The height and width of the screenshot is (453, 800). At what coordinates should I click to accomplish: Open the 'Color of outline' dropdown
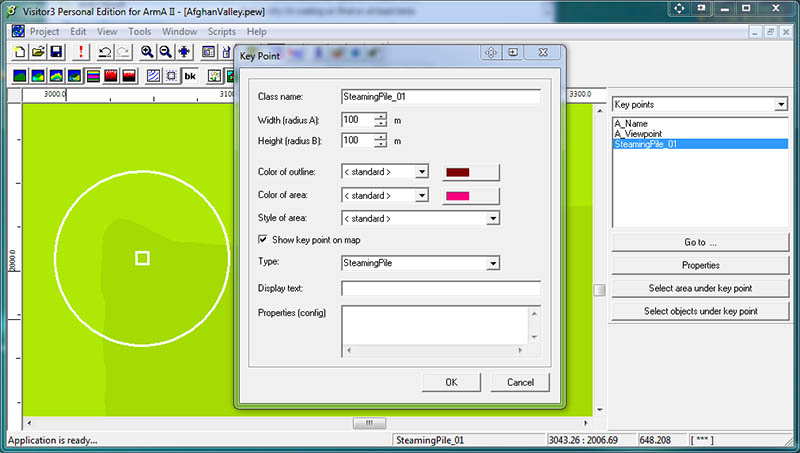422,172
